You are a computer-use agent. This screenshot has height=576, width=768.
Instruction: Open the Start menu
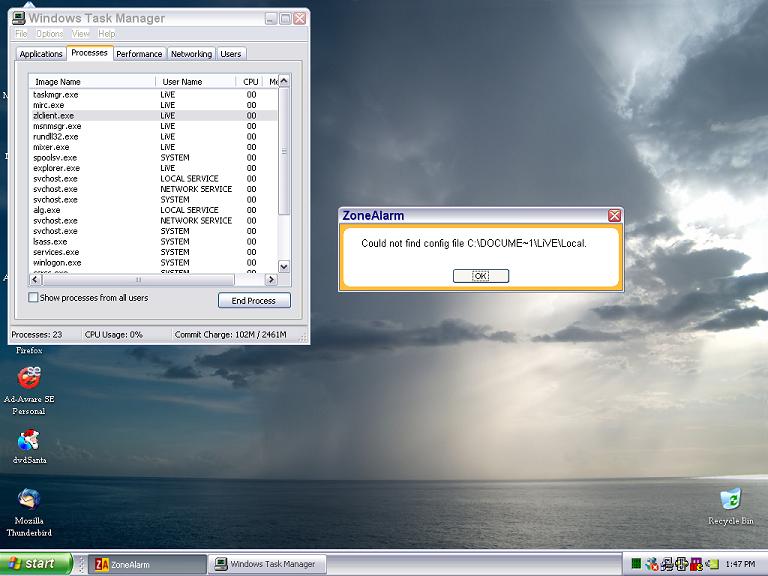(36, 564)
